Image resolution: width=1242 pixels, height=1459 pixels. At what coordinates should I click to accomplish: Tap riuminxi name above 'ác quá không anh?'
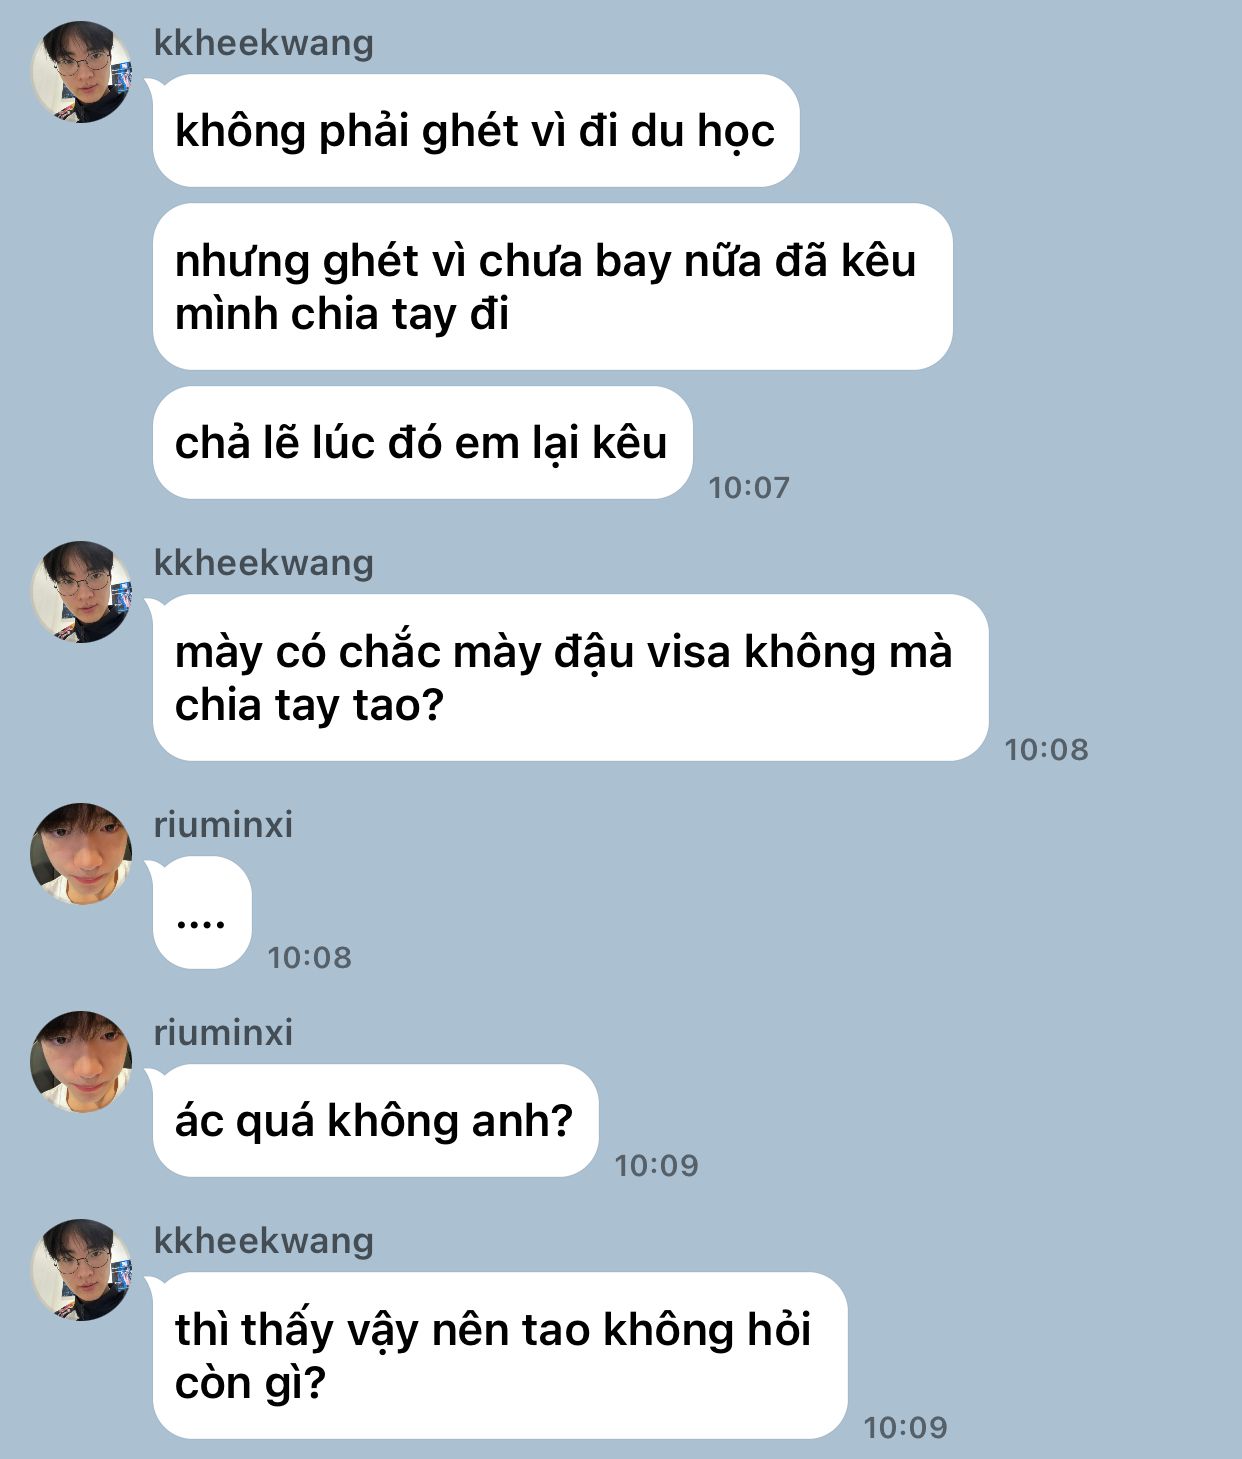pos(223,1032)
